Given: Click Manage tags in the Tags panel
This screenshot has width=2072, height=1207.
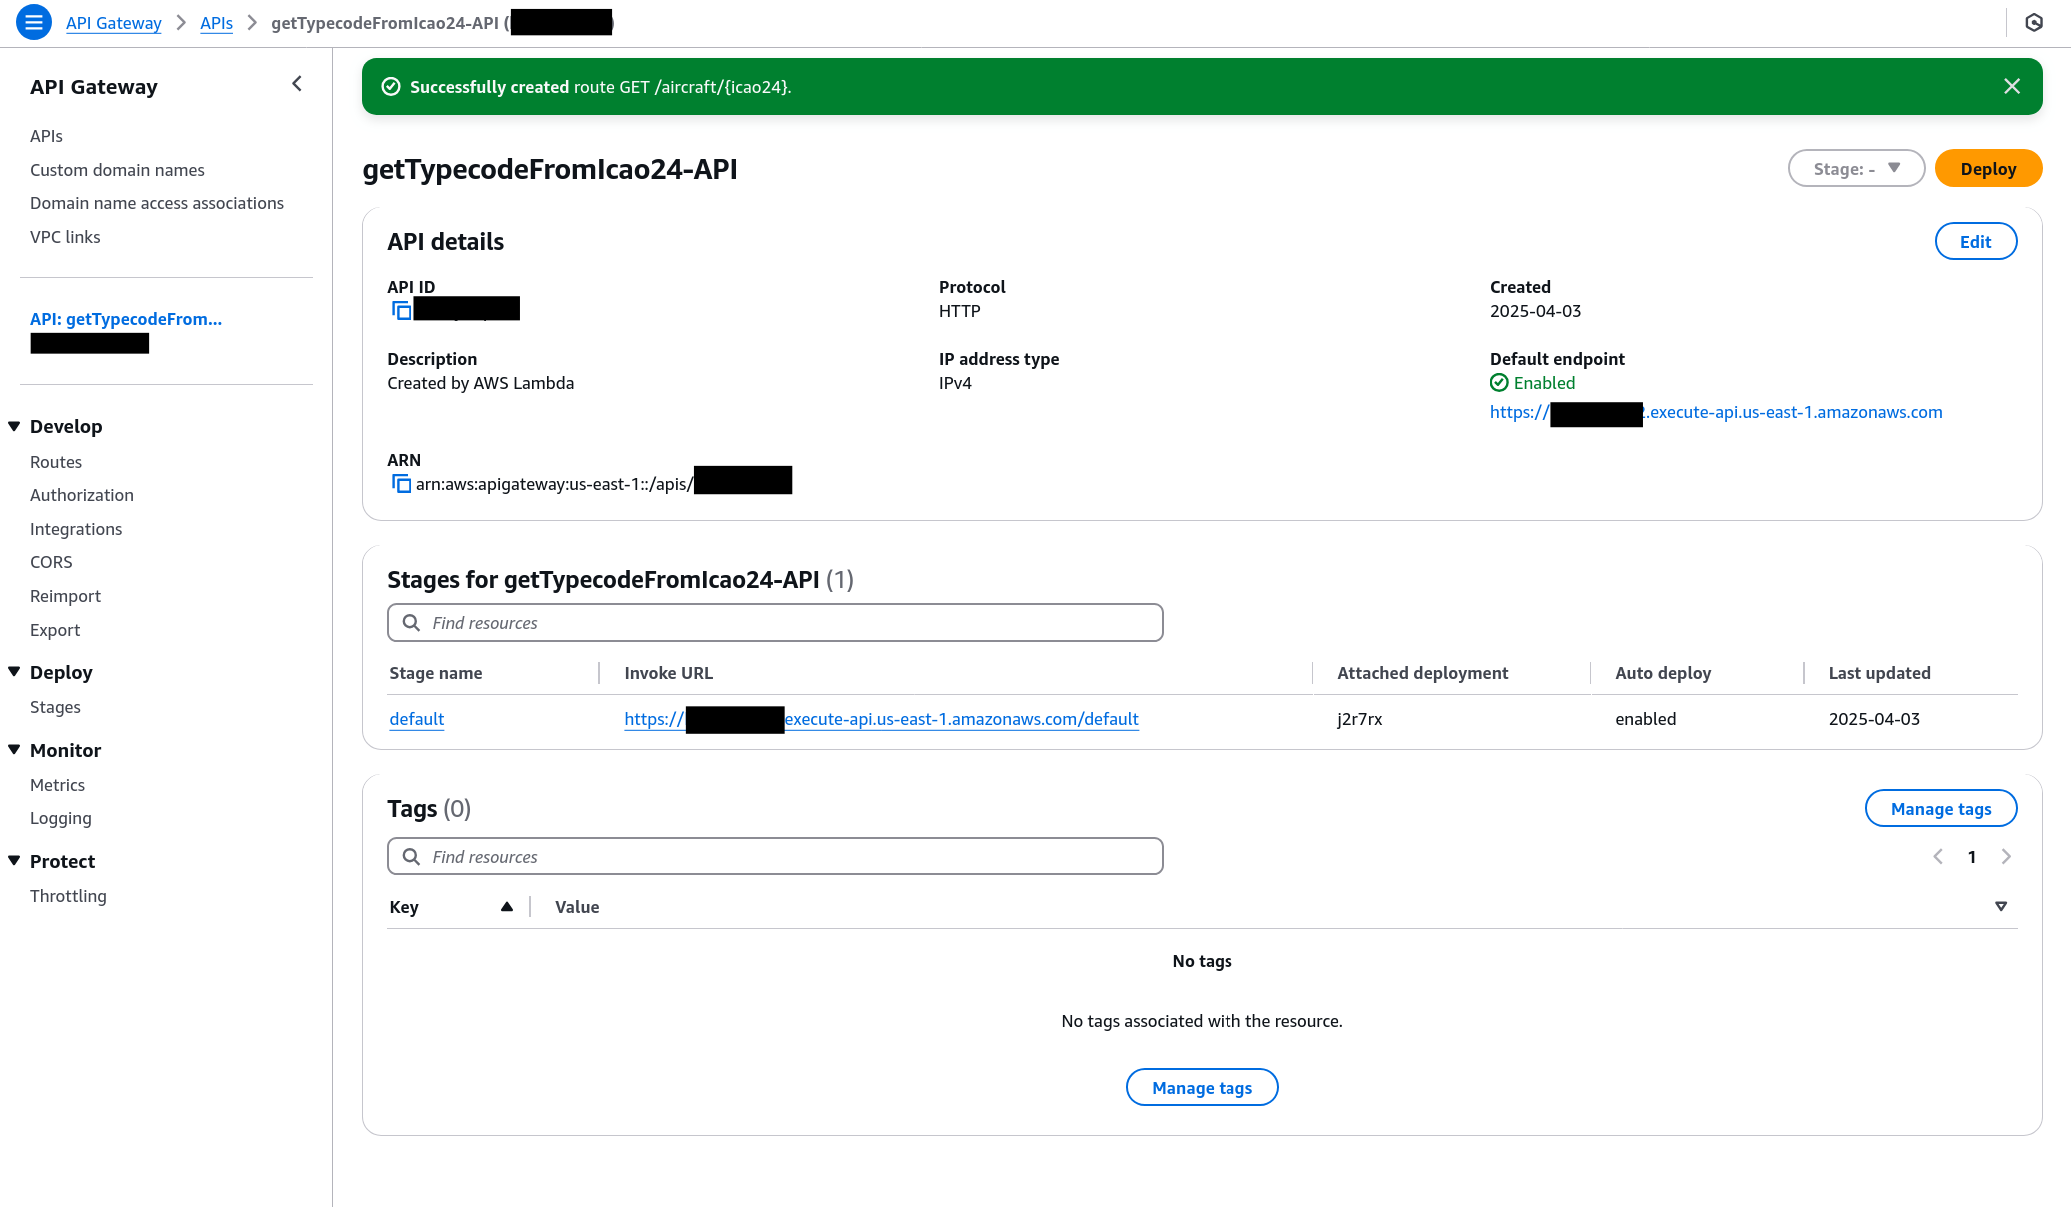Looking at the screenshot, I should (x=1940, y=808).
